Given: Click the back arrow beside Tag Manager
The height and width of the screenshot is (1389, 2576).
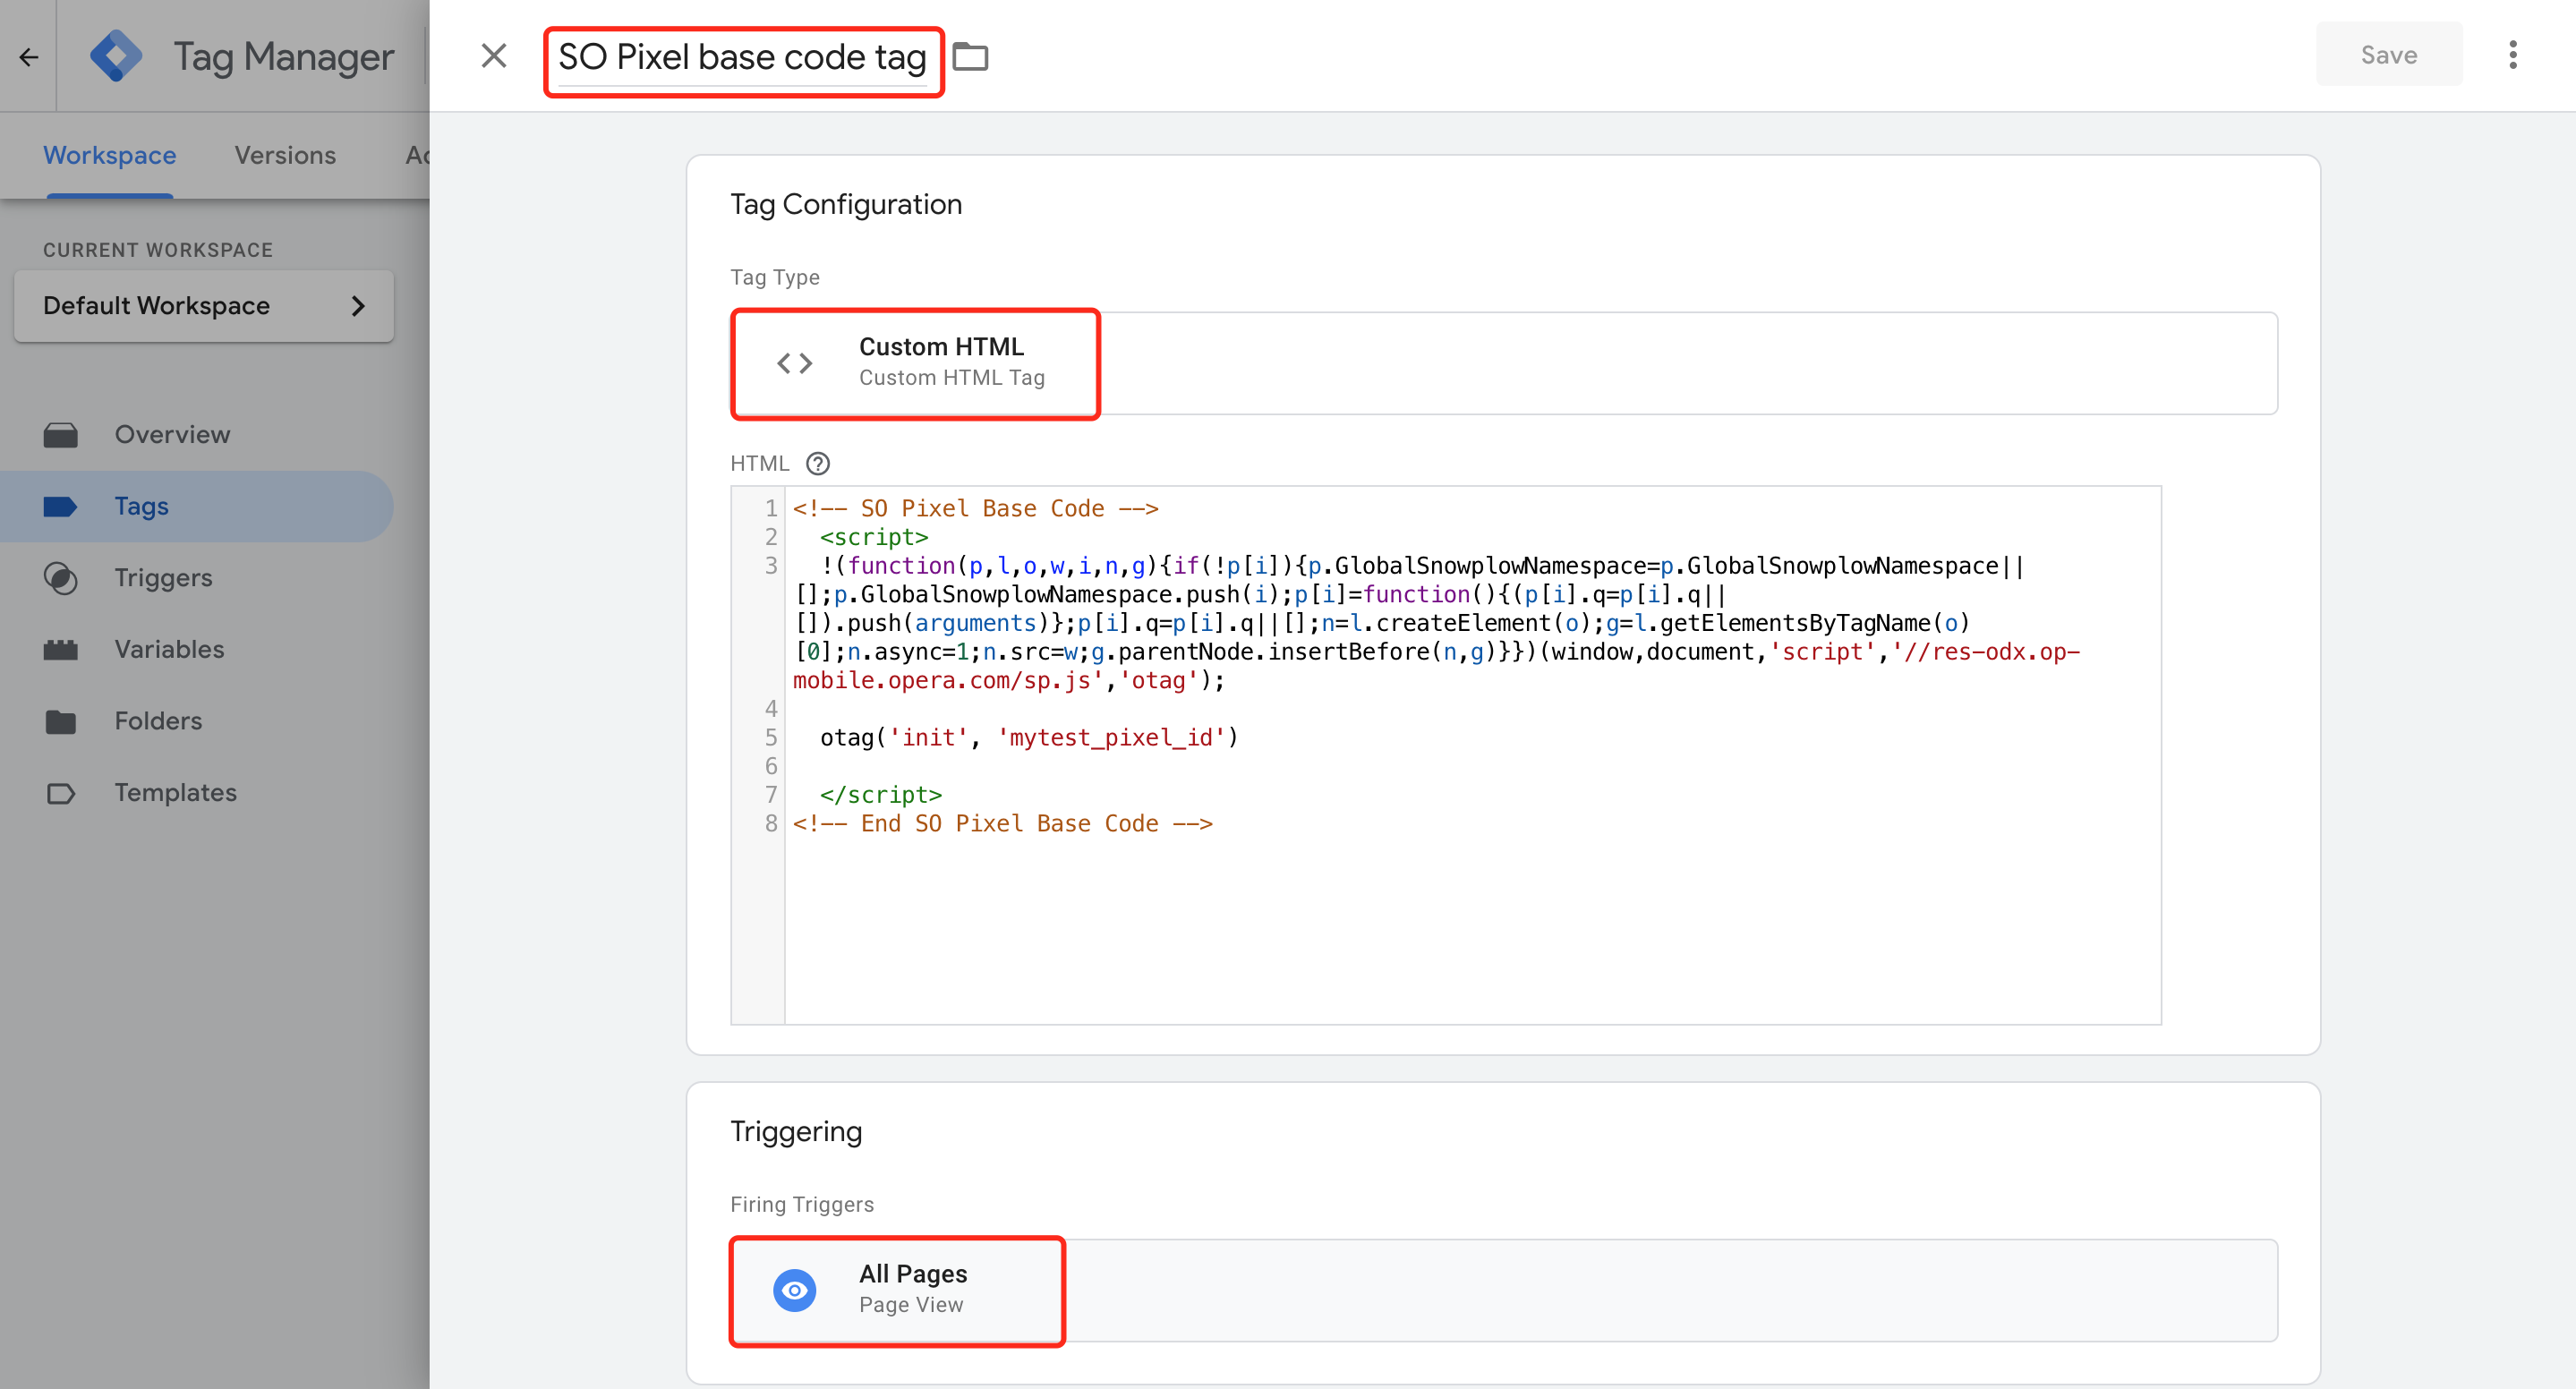Looking at the screenshot, I should point(28,57).
